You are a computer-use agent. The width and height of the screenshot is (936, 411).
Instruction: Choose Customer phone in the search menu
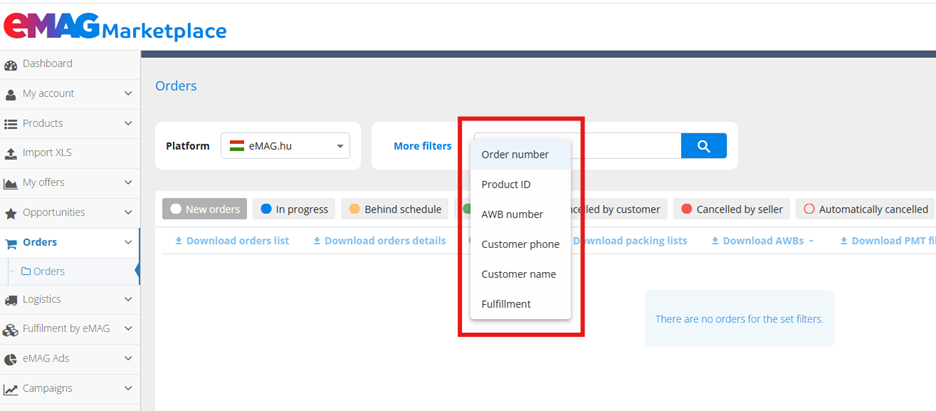tap(520, 245)
